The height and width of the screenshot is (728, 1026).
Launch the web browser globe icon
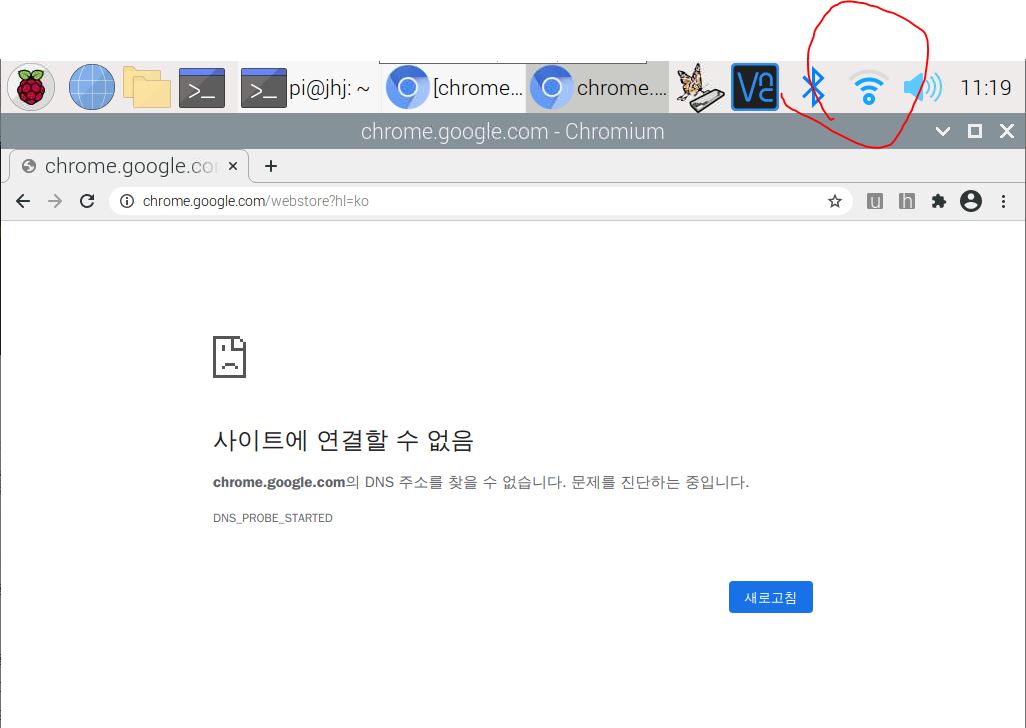coord(91,88)
